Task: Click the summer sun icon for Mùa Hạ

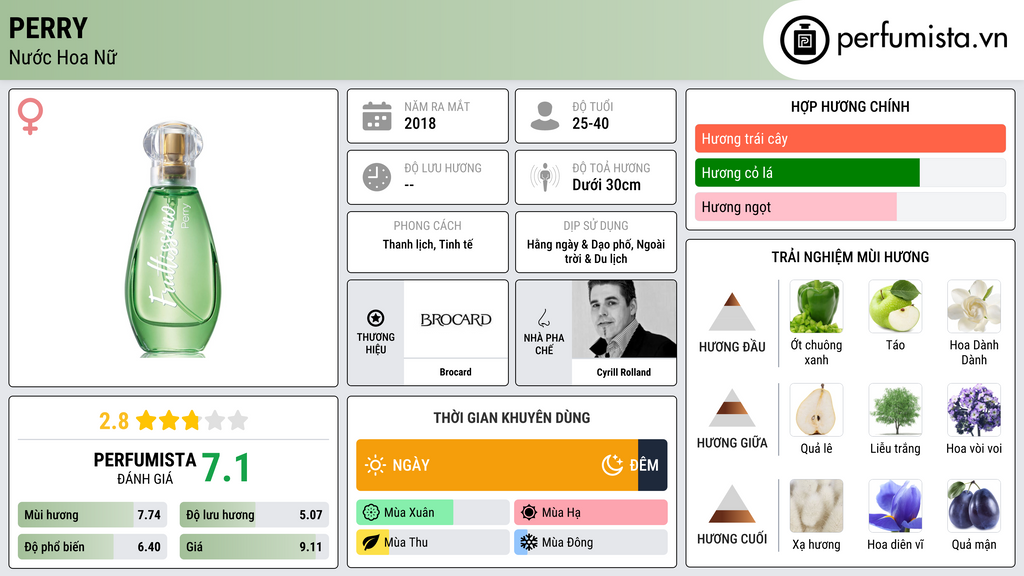Action: click(x=529, y=513)
